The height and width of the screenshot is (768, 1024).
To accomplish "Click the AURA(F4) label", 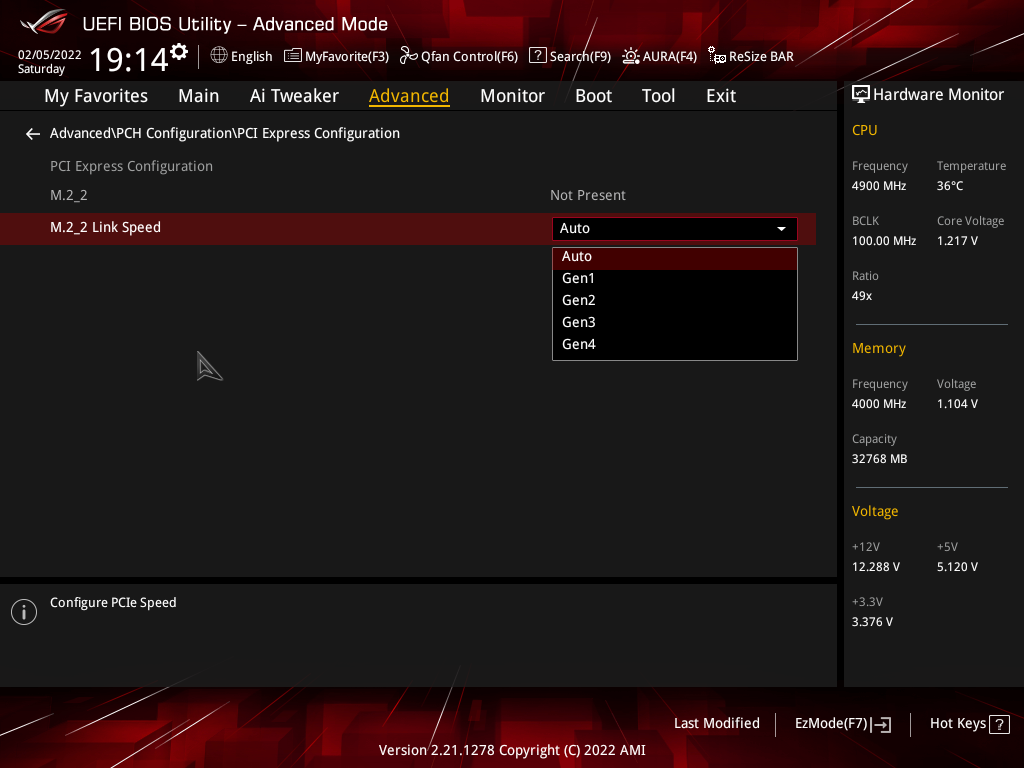I will (x=669, y=57).
